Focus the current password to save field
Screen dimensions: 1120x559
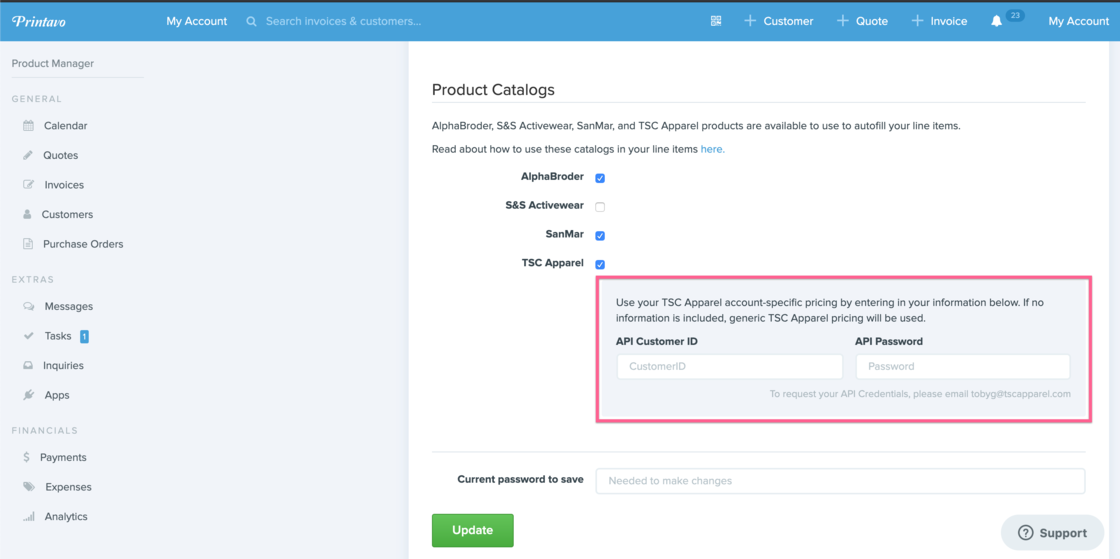click(x=840, y=481)
